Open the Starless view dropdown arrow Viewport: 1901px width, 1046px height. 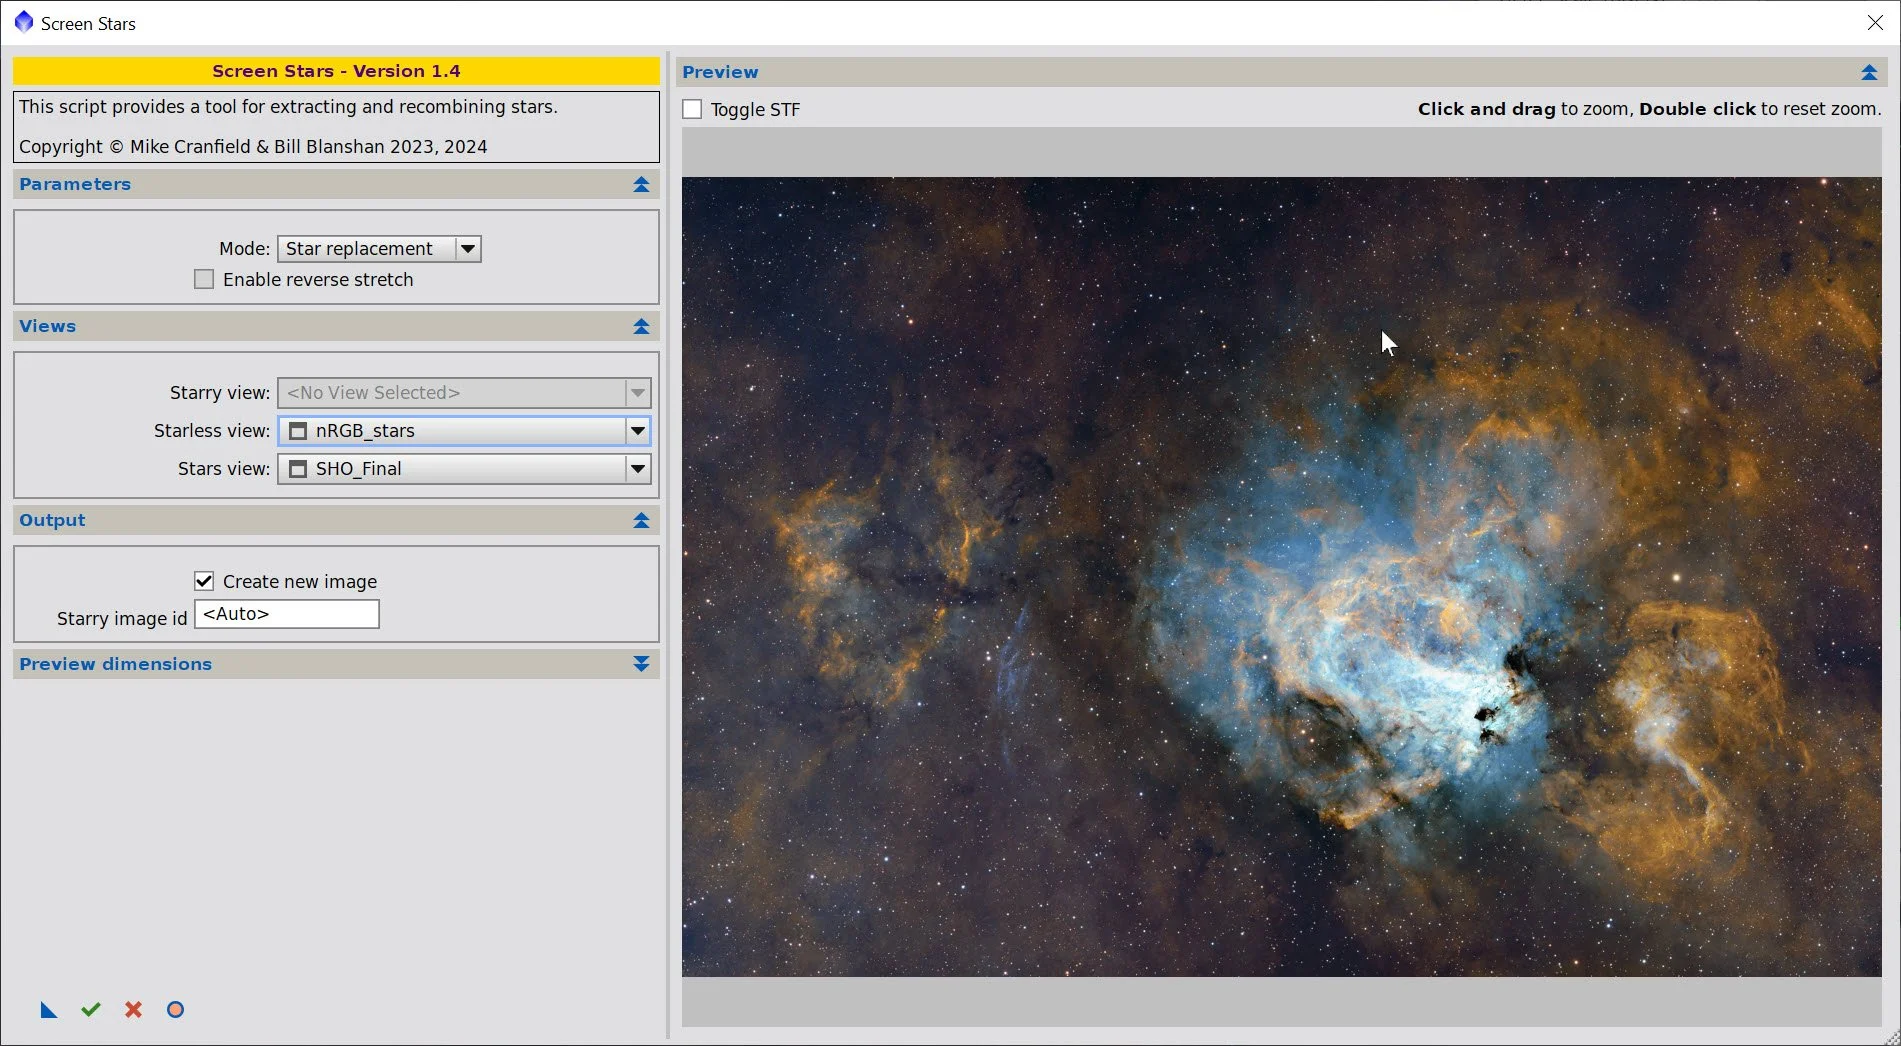pyautogui.click(x=637, y=431)
